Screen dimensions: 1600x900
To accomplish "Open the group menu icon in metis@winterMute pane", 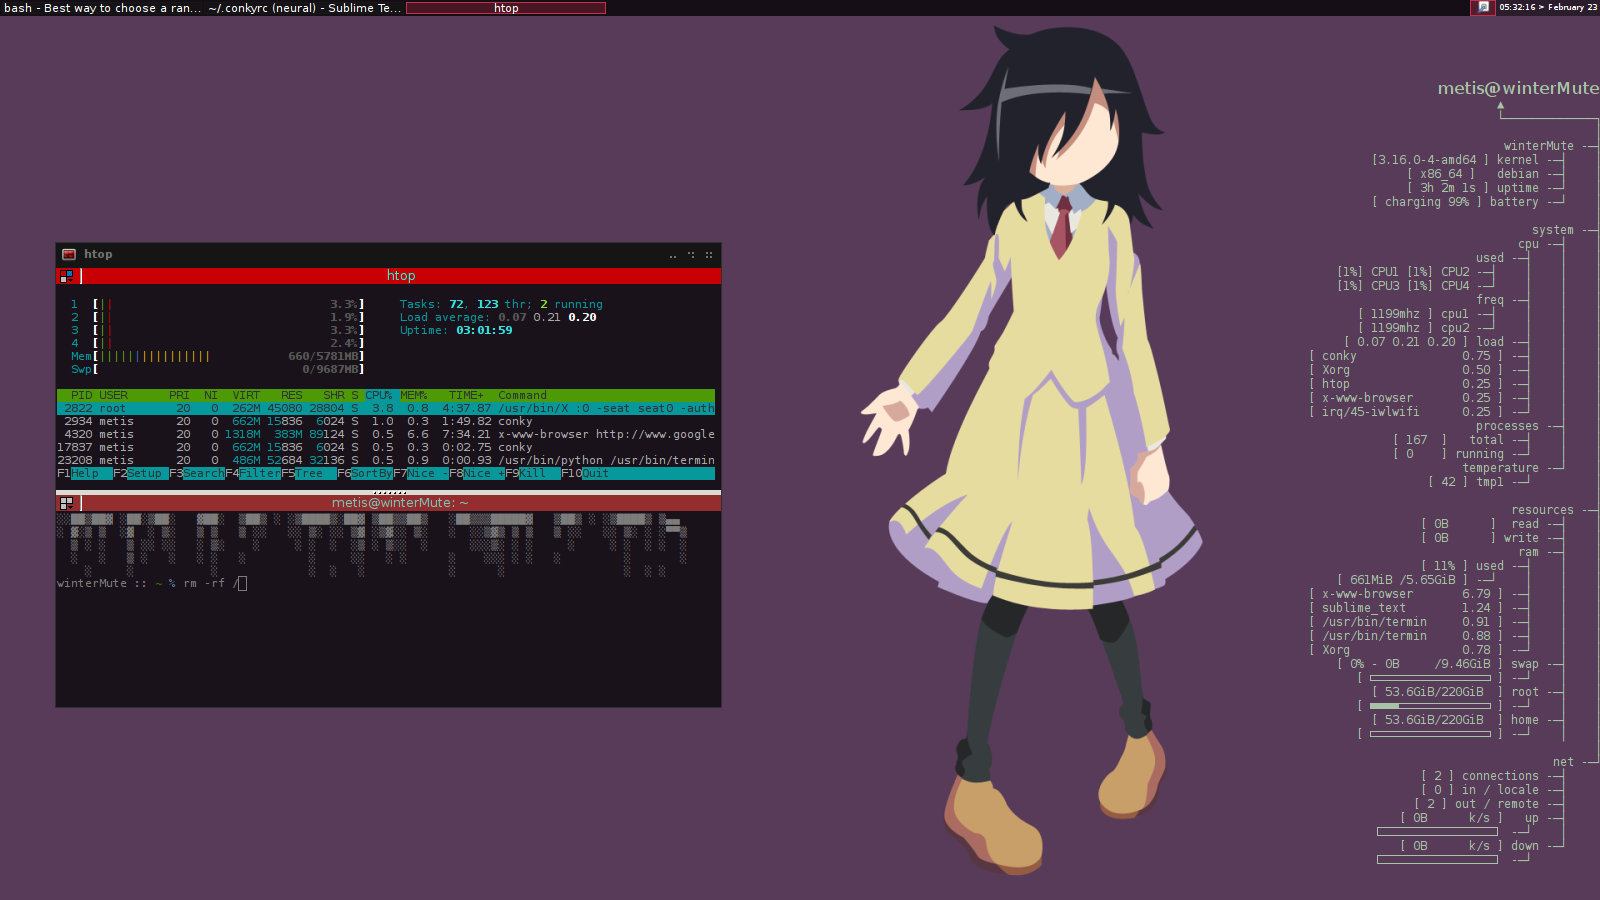I will (67, 503).
